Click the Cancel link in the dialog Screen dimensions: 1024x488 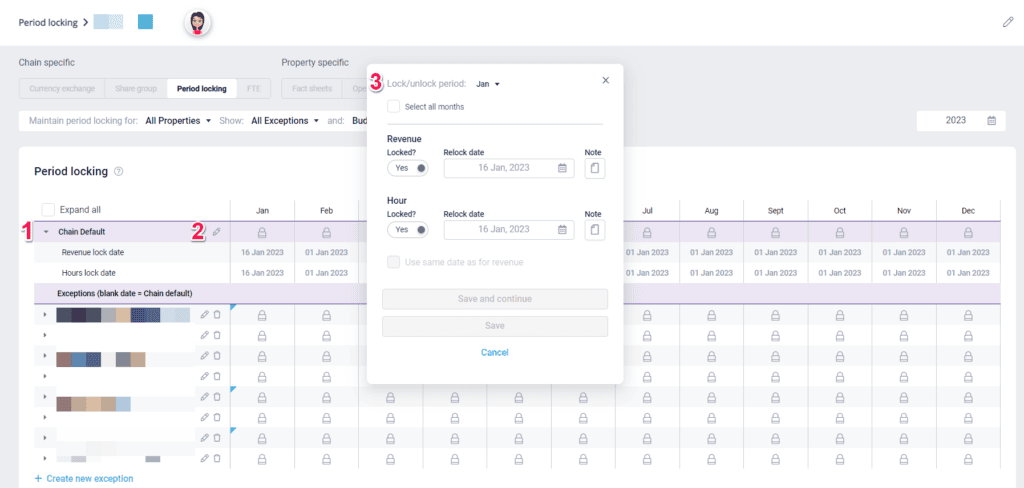tap(494, 353)
